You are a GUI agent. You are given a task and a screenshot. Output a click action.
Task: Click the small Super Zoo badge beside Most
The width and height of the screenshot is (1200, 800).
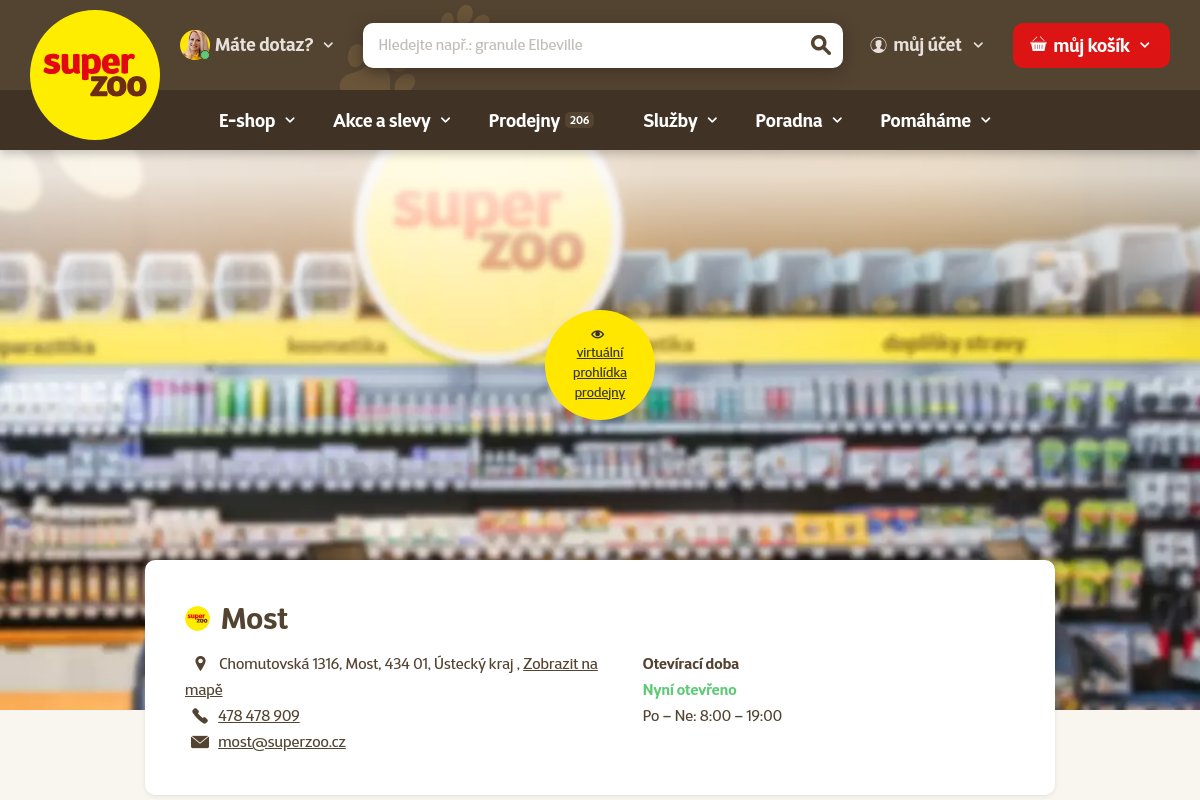197,619
